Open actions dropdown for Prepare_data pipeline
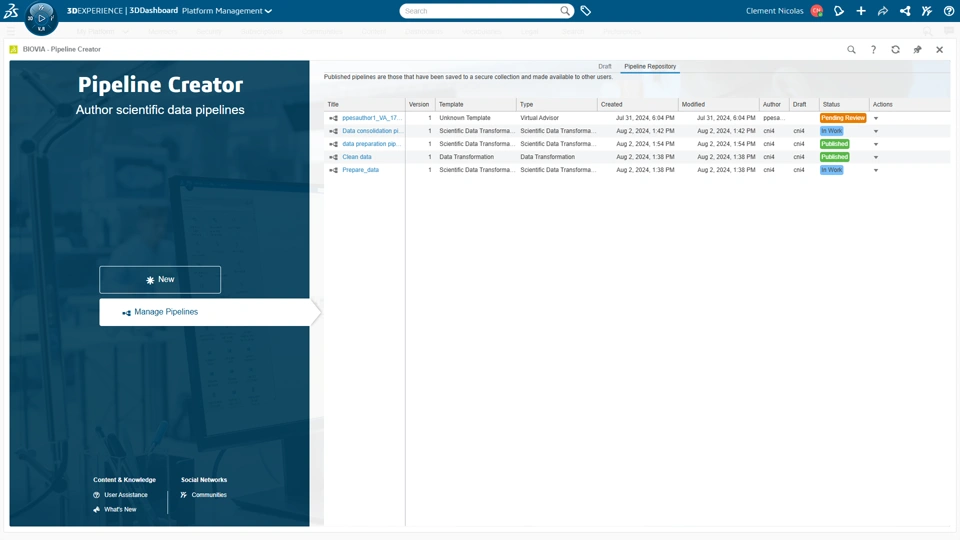Image resolution: width=960 pixels, height=540 pixels. [876, 170]
